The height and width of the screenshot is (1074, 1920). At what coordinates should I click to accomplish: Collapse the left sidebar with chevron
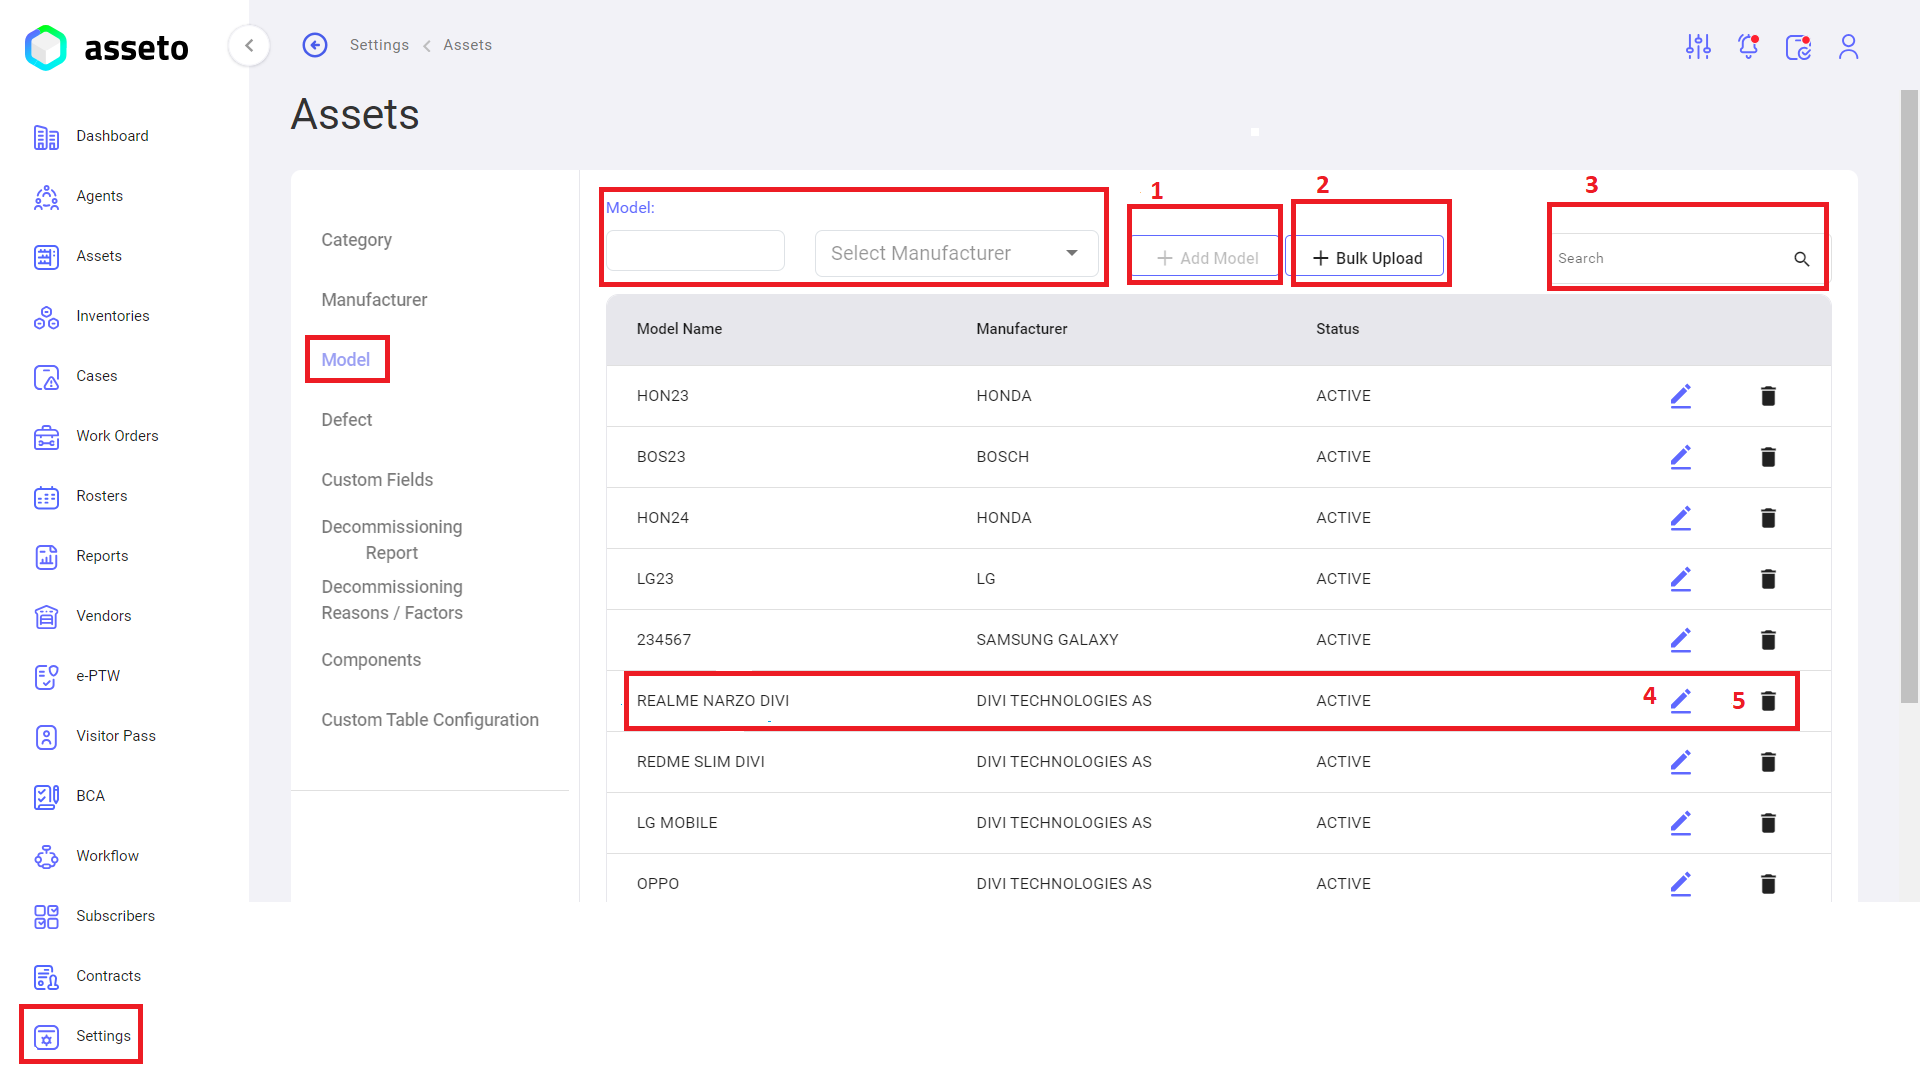pos(249,45)
